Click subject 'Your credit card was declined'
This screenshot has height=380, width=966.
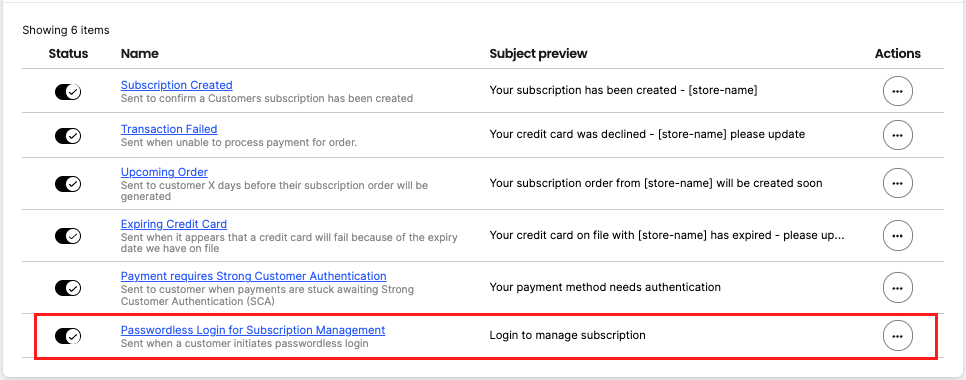tap(647, 134)
